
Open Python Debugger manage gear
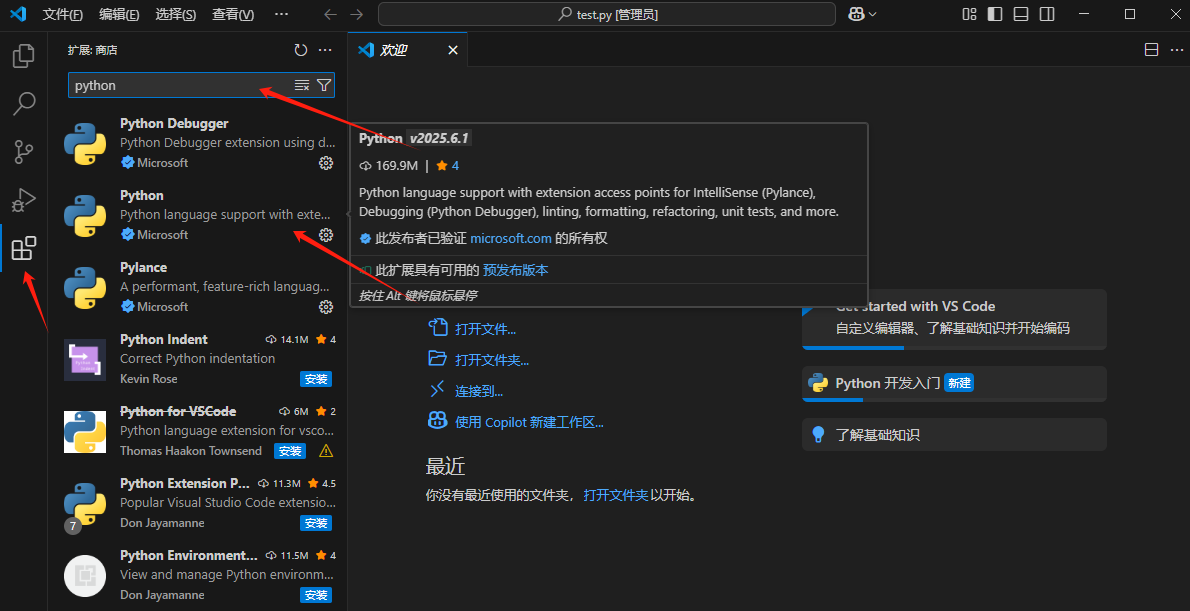[326, 162]
